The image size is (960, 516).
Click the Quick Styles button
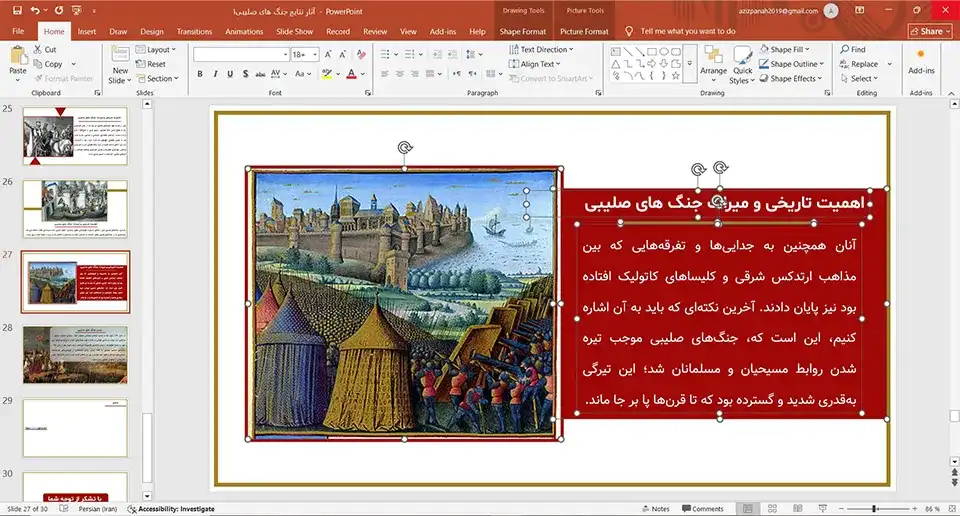point(742,65)
